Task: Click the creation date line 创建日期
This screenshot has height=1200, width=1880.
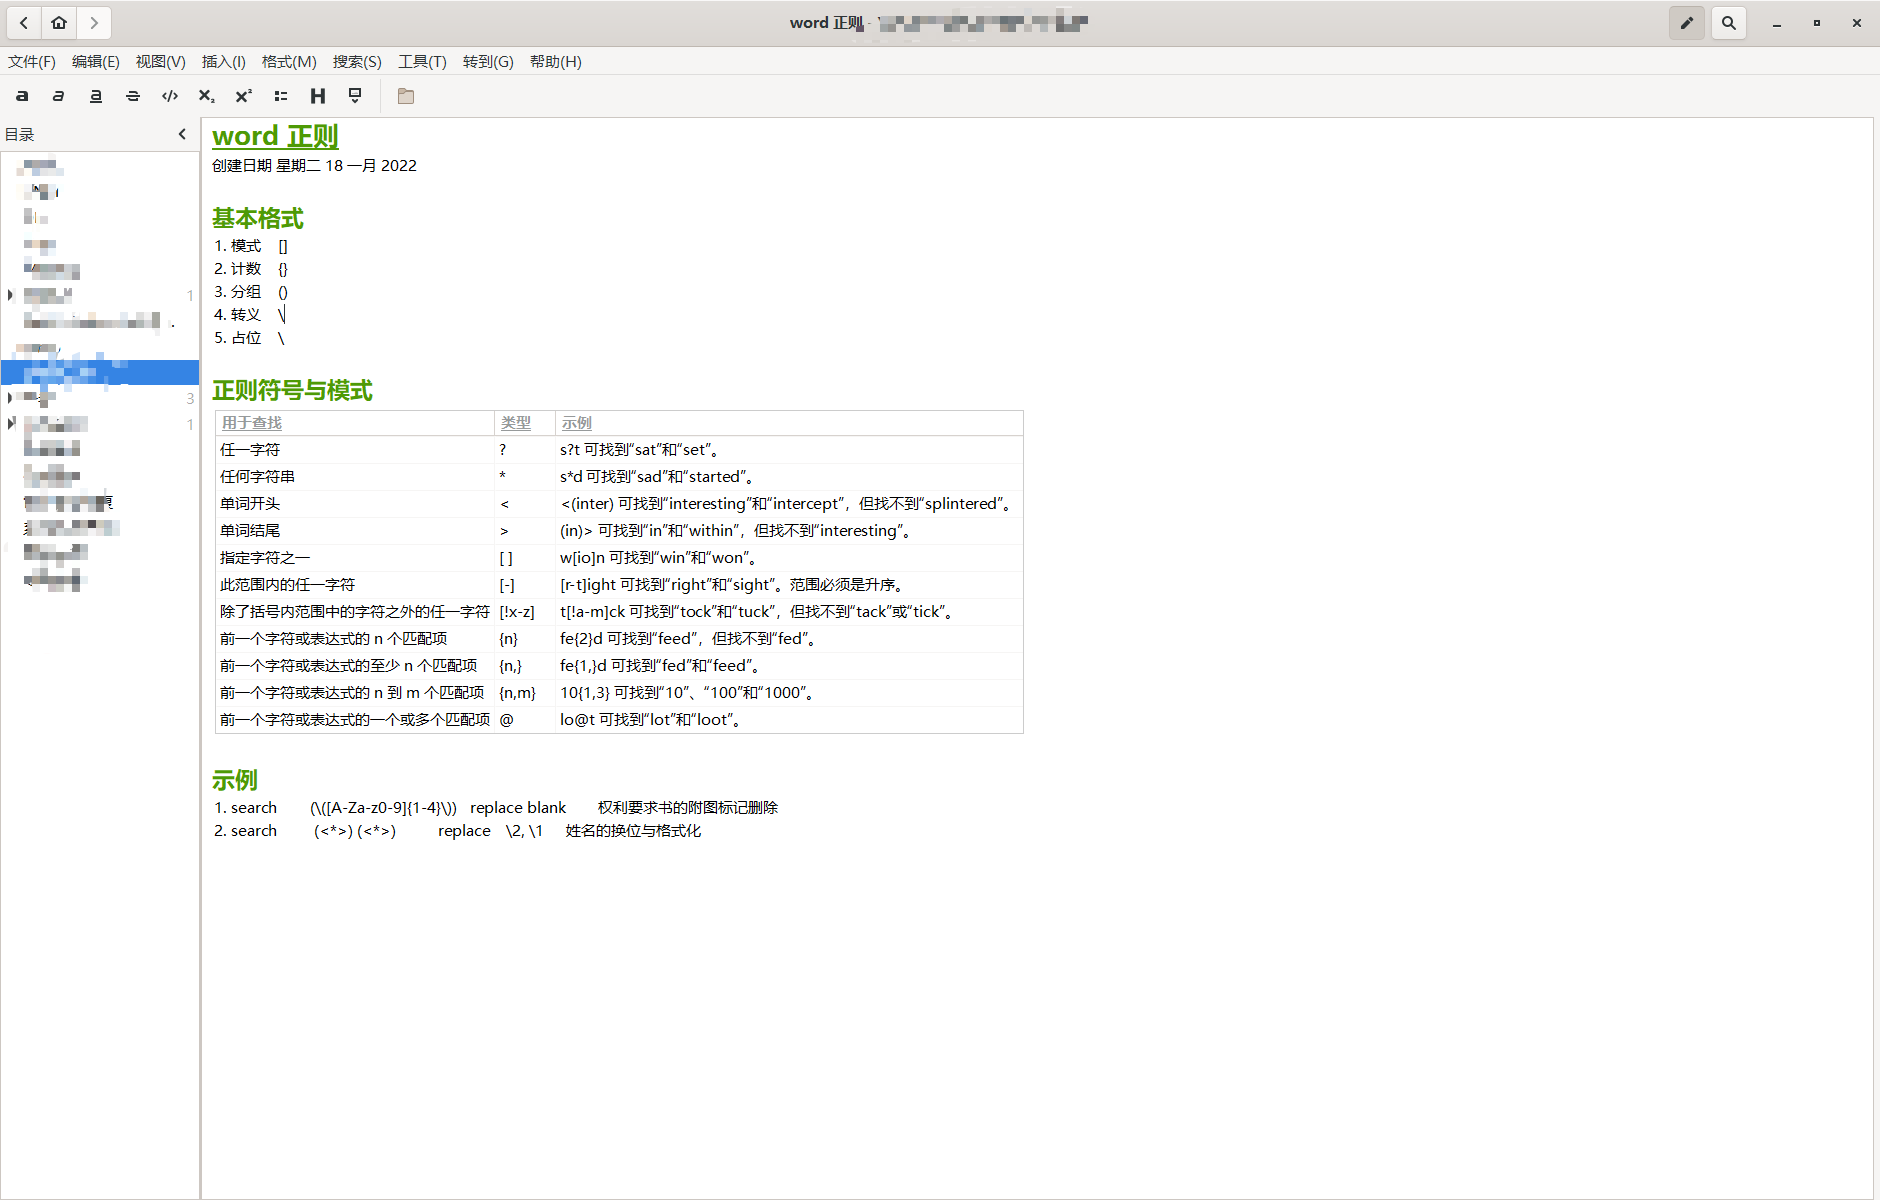Action: pyautogui.click(x=314, y=166)
